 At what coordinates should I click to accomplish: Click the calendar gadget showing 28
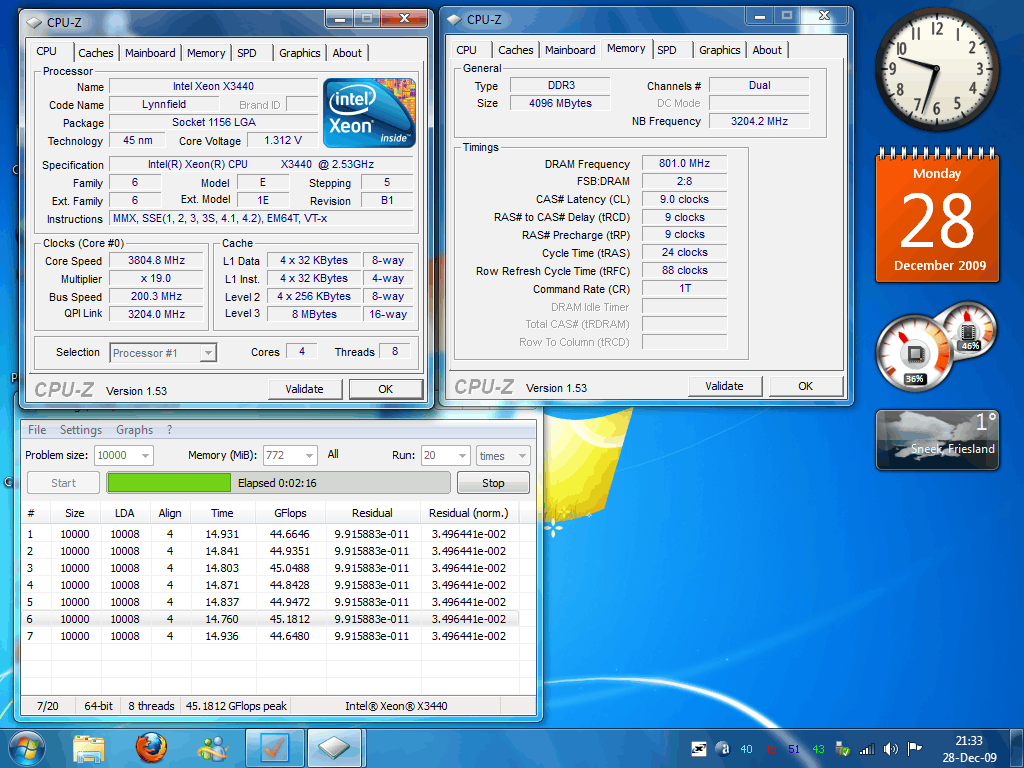(937, 216)
